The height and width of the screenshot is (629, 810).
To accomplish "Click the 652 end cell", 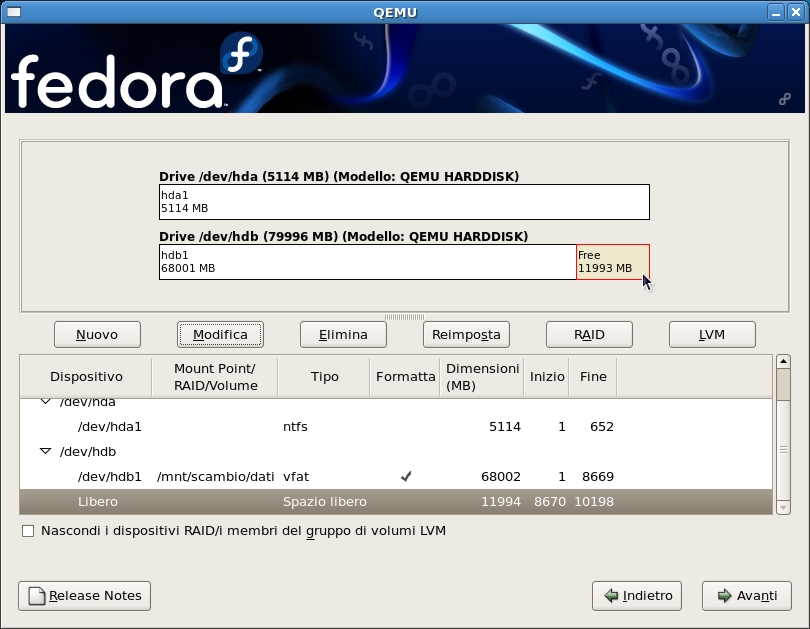I will click(602, 427).
